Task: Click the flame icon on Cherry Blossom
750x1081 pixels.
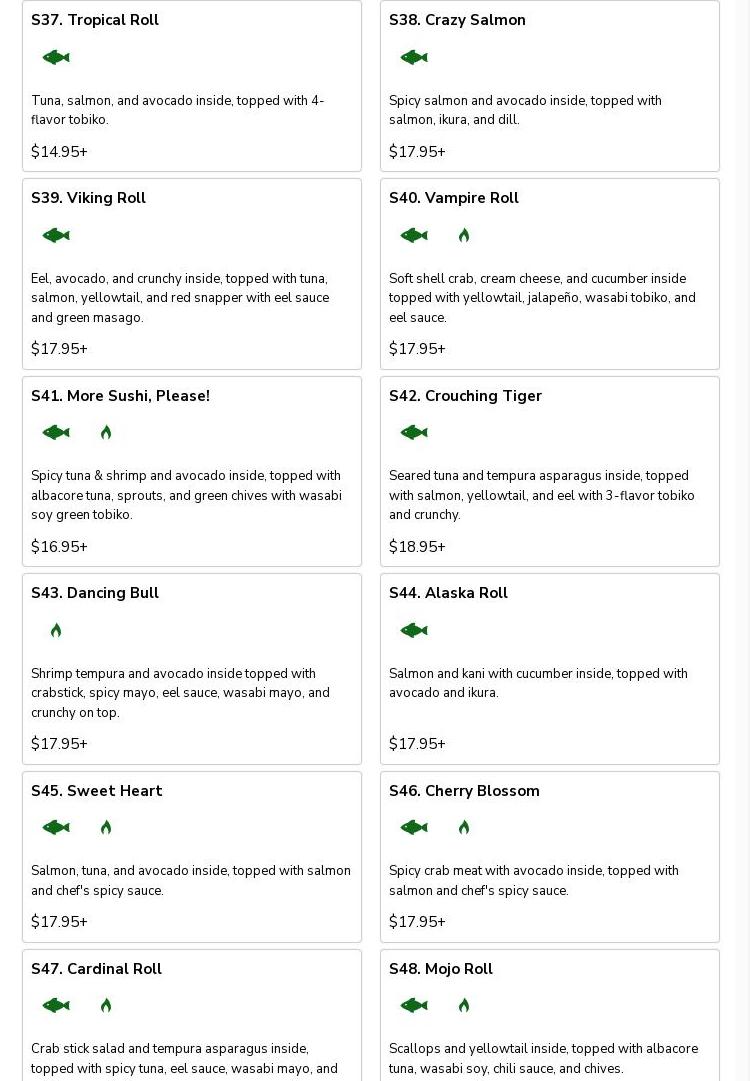Action: (464, 828)
